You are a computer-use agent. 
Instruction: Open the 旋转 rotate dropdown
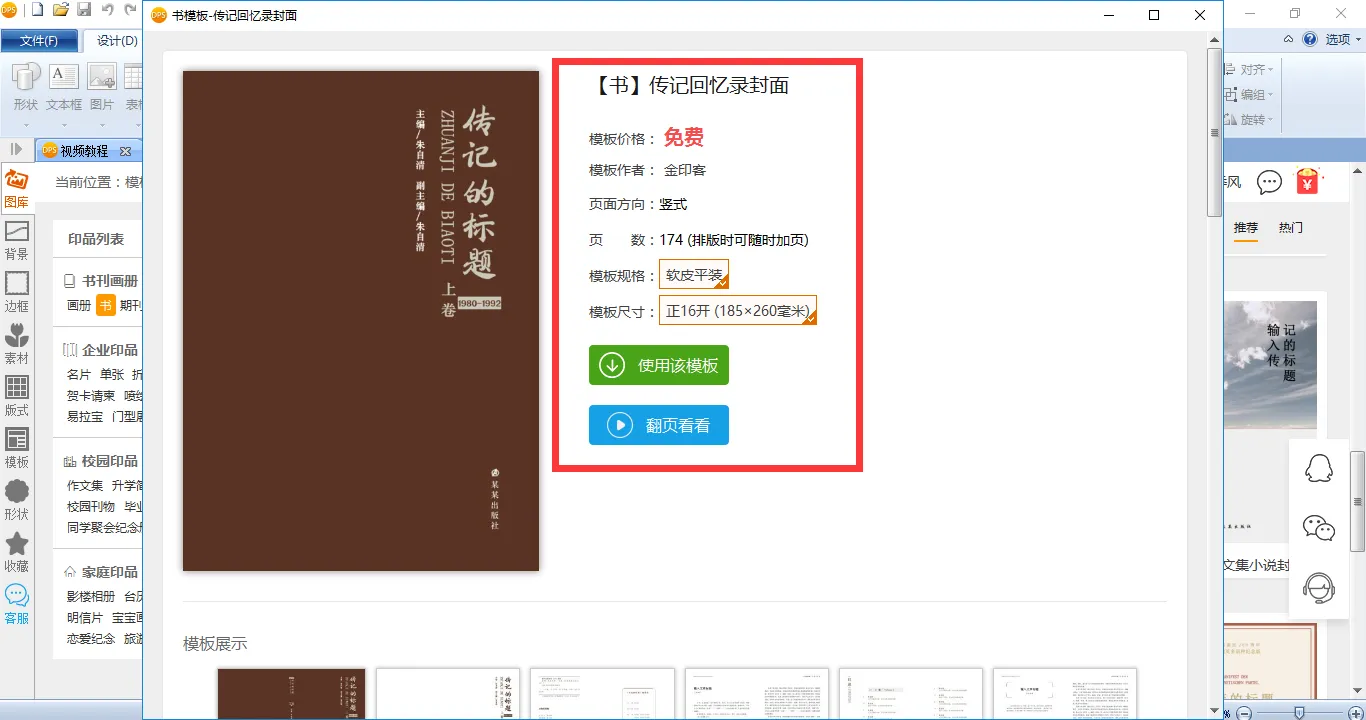(x=1249, y=120)
